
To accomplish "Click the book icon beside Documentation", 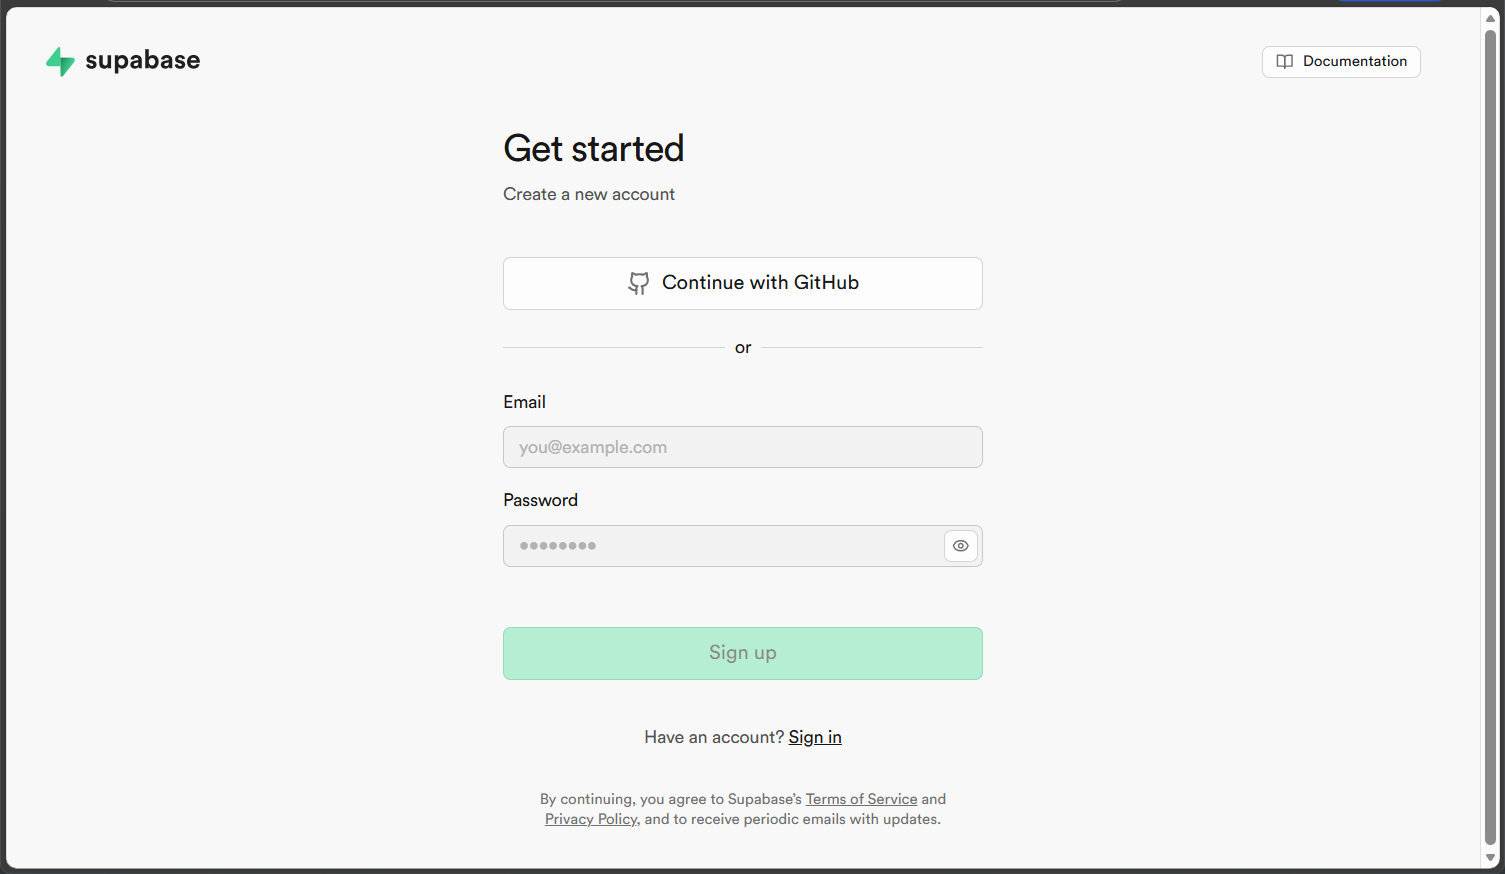I will click(1285, 62).
